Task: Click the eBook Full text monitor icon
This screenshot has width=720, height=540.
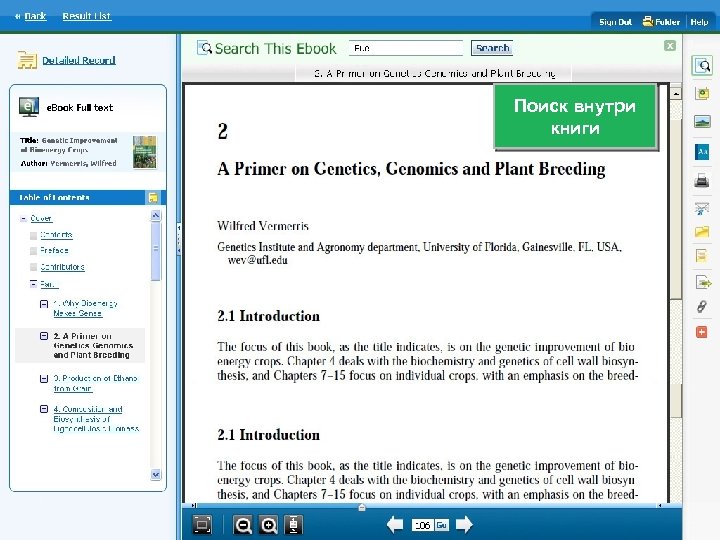Action: (28, 107)
